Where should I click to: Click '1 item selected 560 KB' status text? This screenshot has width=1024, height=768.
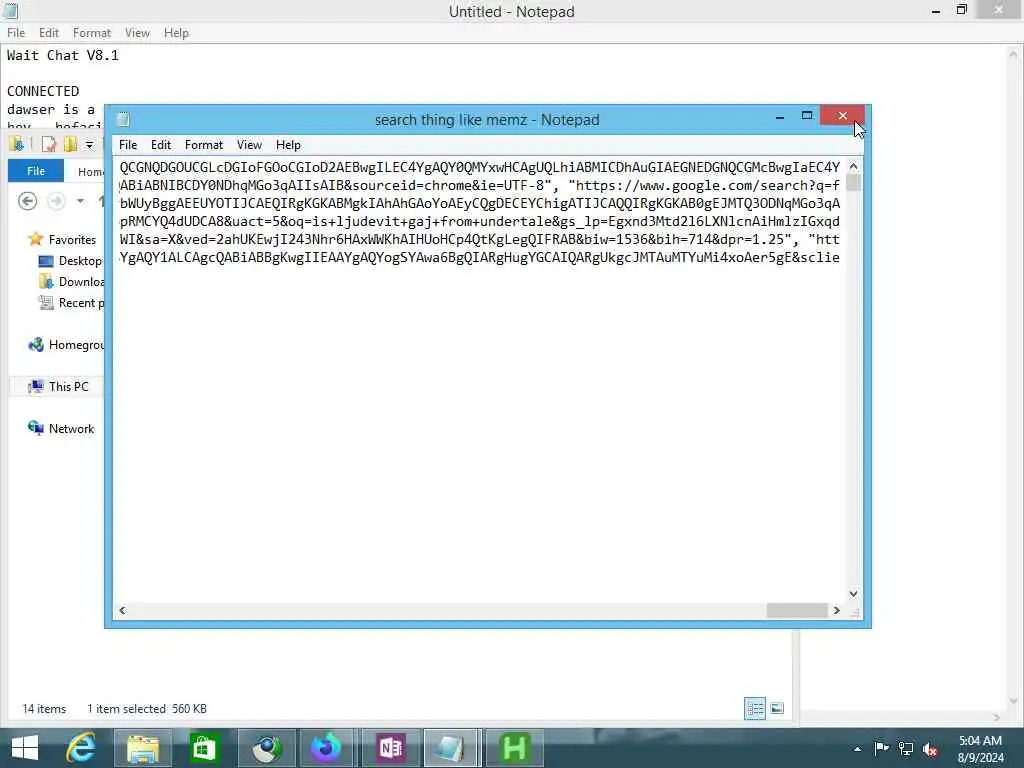pos(147,709)
